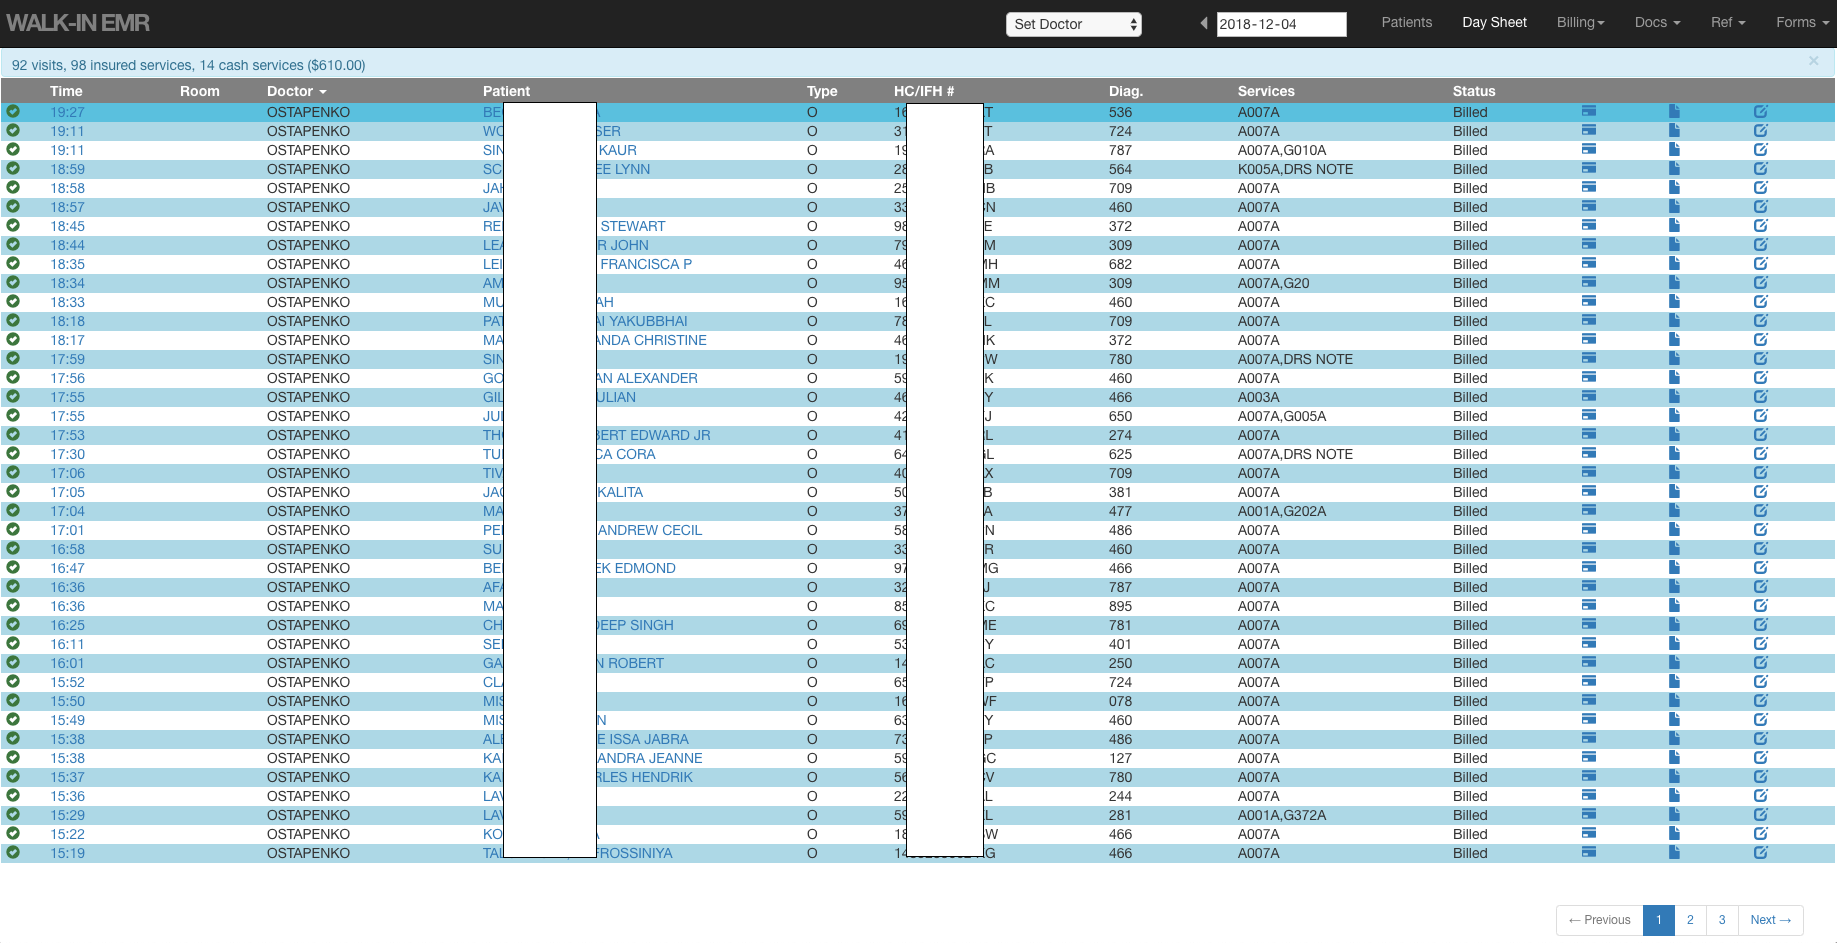This screenshot has height=943, width=1837.
Task: Open the 19:27 visit time link
Action: click(67, 112)
